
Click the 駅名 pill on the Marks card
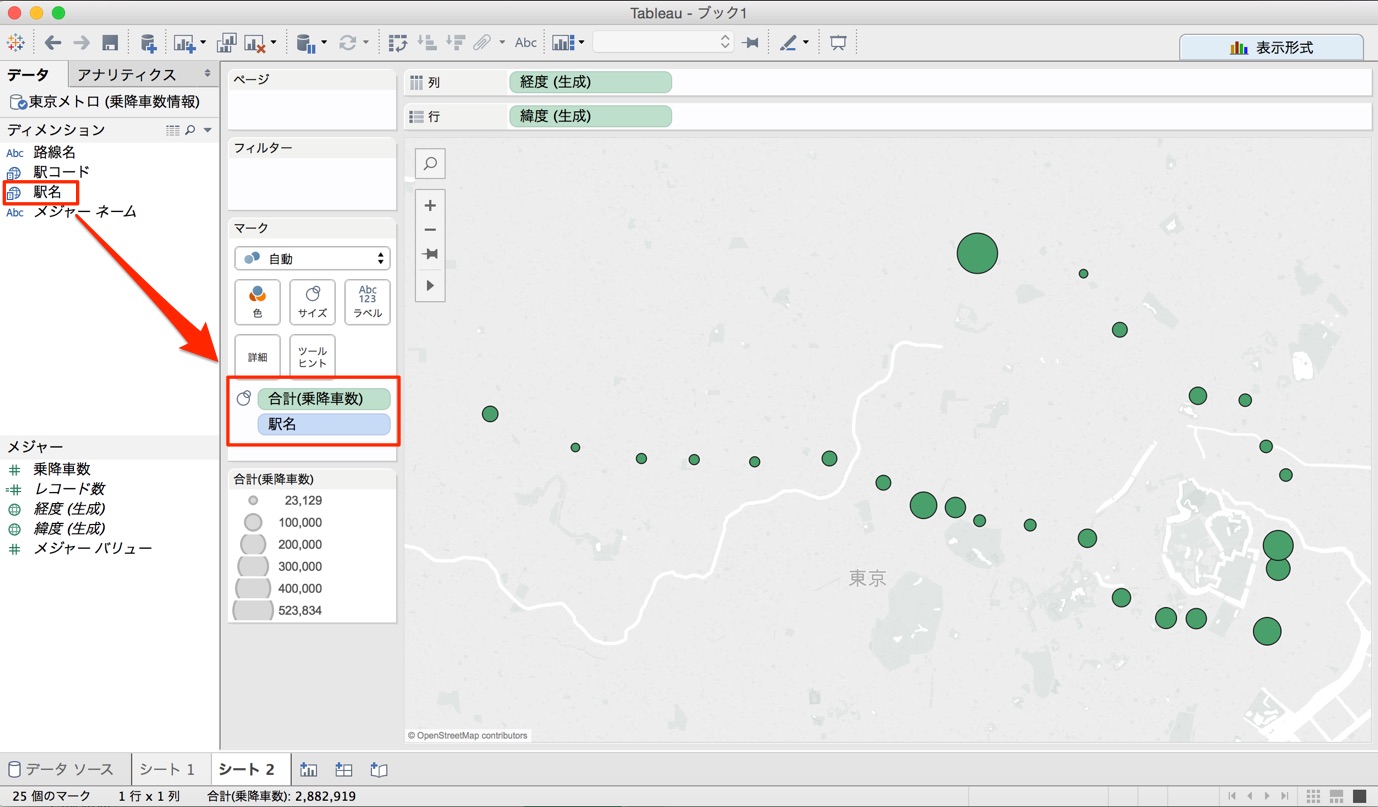tap(323, 424)
